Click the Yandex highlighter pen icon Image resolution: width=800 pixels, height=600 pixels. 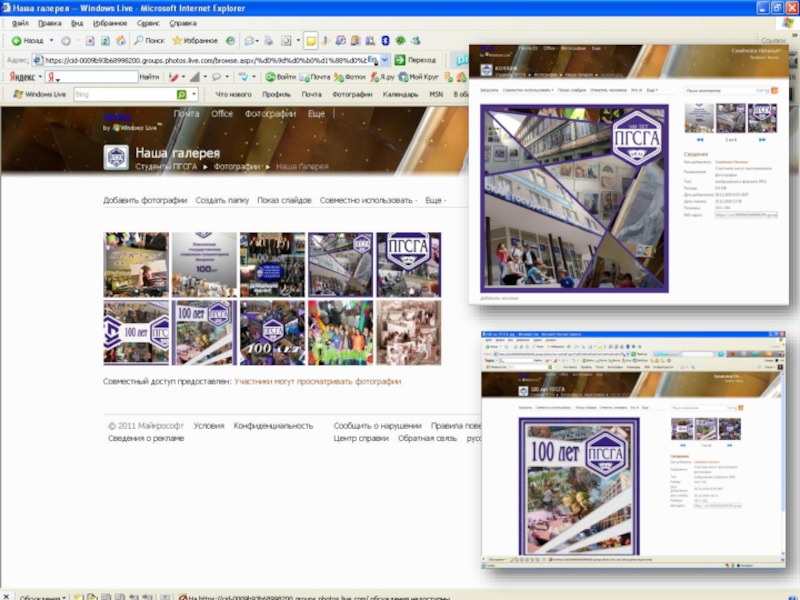tap(173, 77)
